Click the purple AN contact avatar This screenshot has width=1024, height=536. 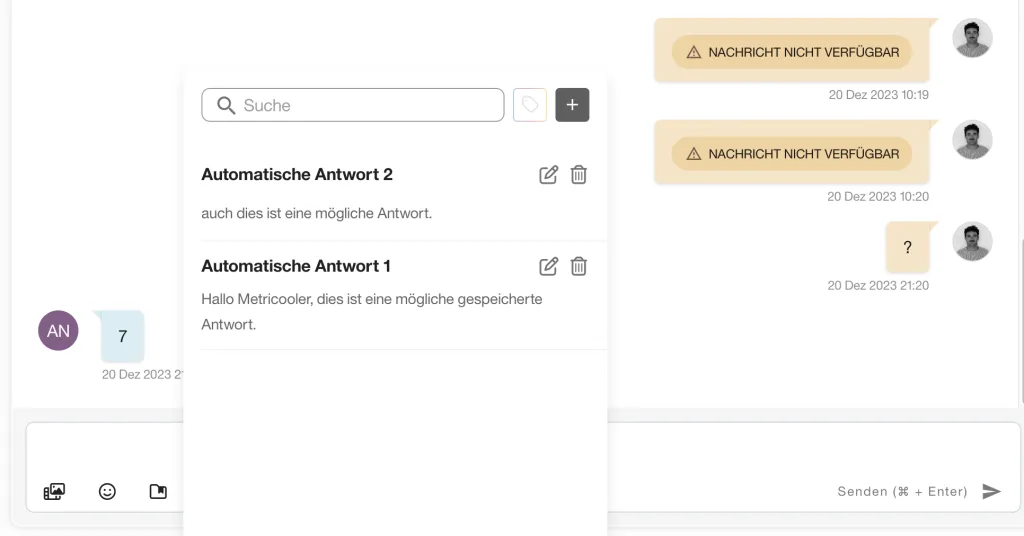coord(58,331)
